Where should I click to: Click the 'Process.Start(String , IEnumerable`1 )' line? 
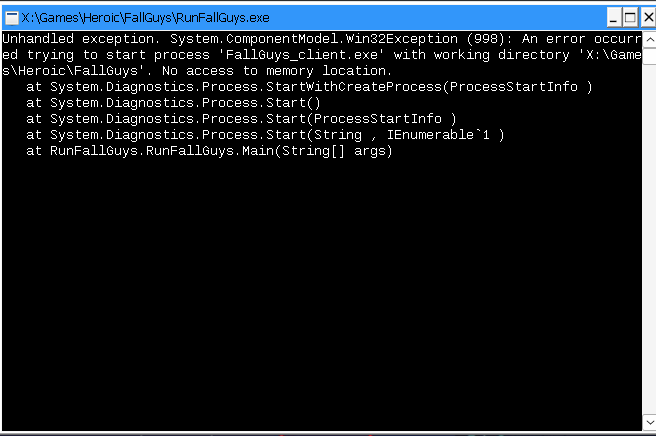coord(264,134)
